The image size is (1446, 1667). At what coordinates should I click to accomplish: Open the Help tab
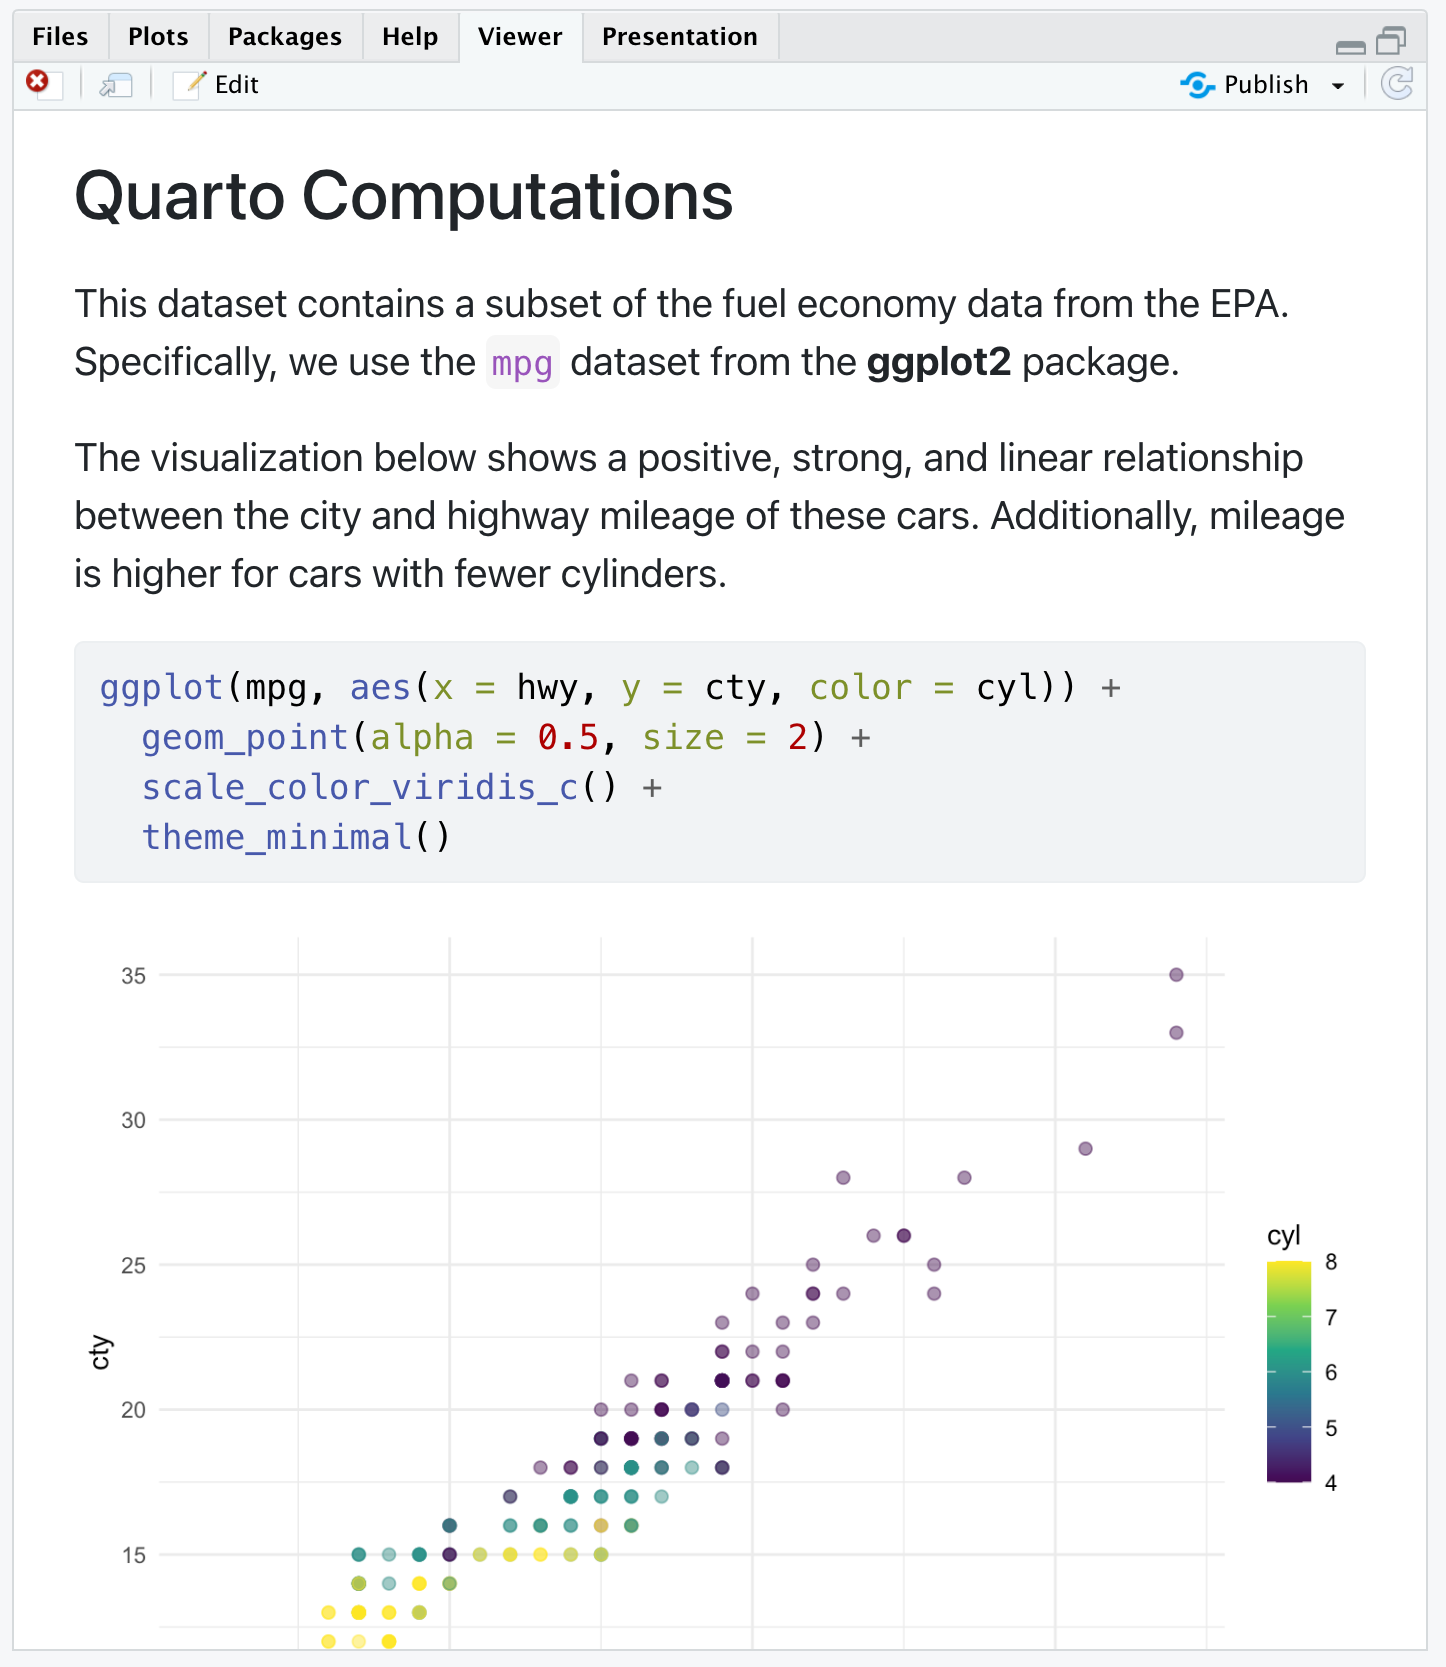(409, 36)
